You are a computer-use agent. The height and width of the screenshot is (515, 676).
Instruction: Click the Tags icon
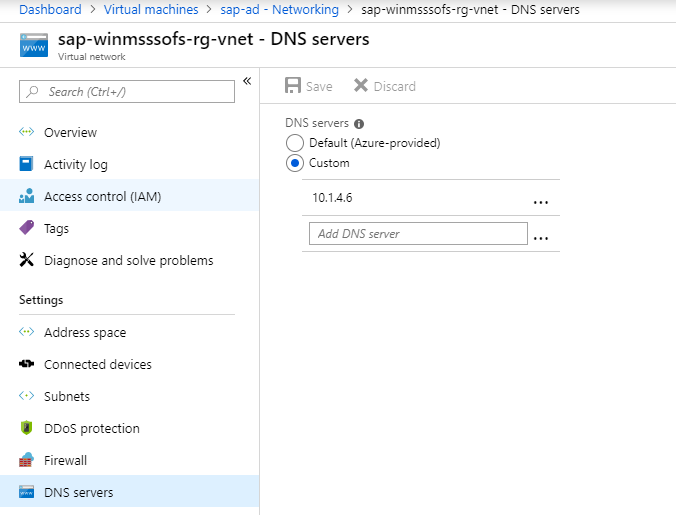27,229
